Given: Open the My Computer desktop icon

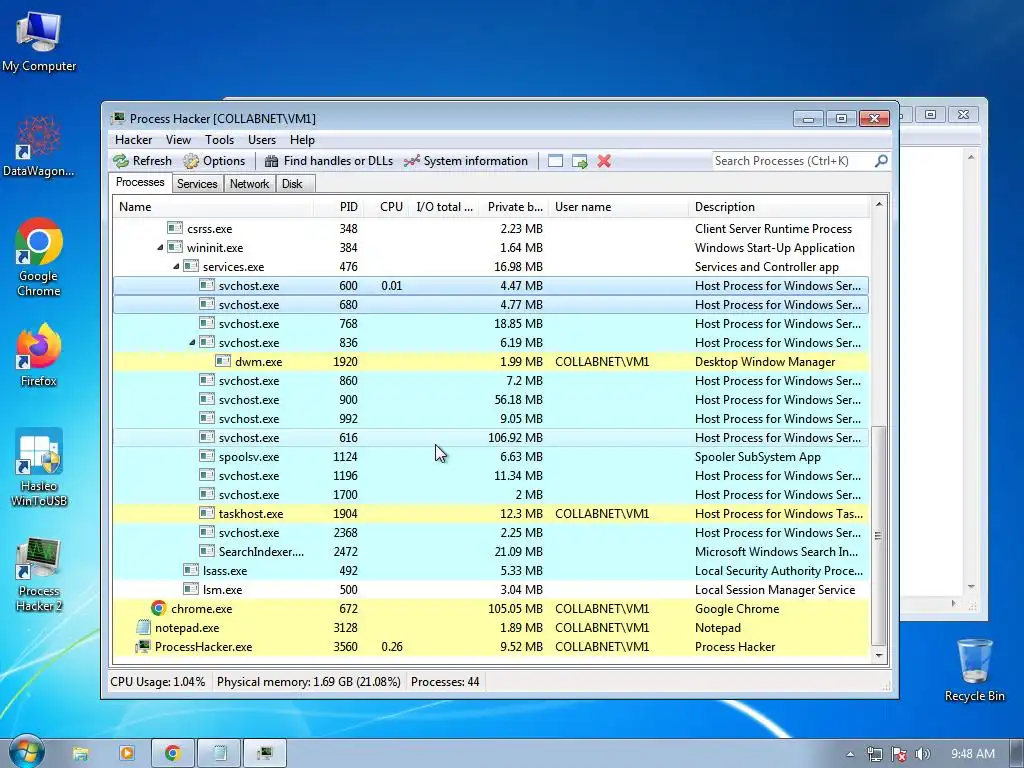Looking at the screenshot, I should coord(39,41).
